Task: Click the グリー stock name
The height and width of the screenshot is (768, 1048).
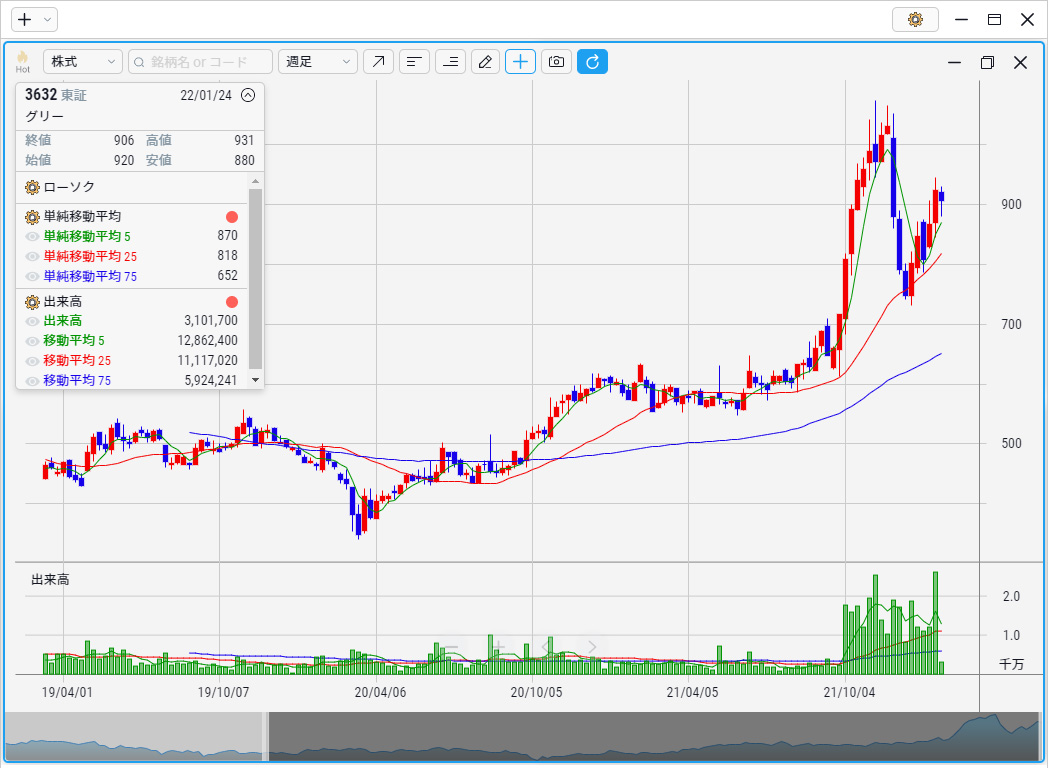Action: point(45,116)
